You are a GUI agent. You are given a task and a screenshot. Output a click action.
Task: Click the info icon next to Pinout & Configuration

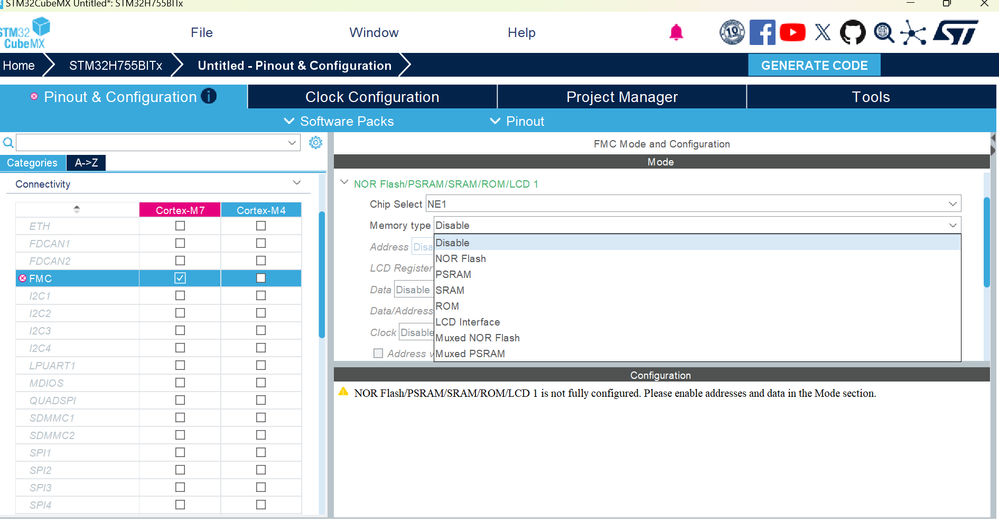[209, 96]
